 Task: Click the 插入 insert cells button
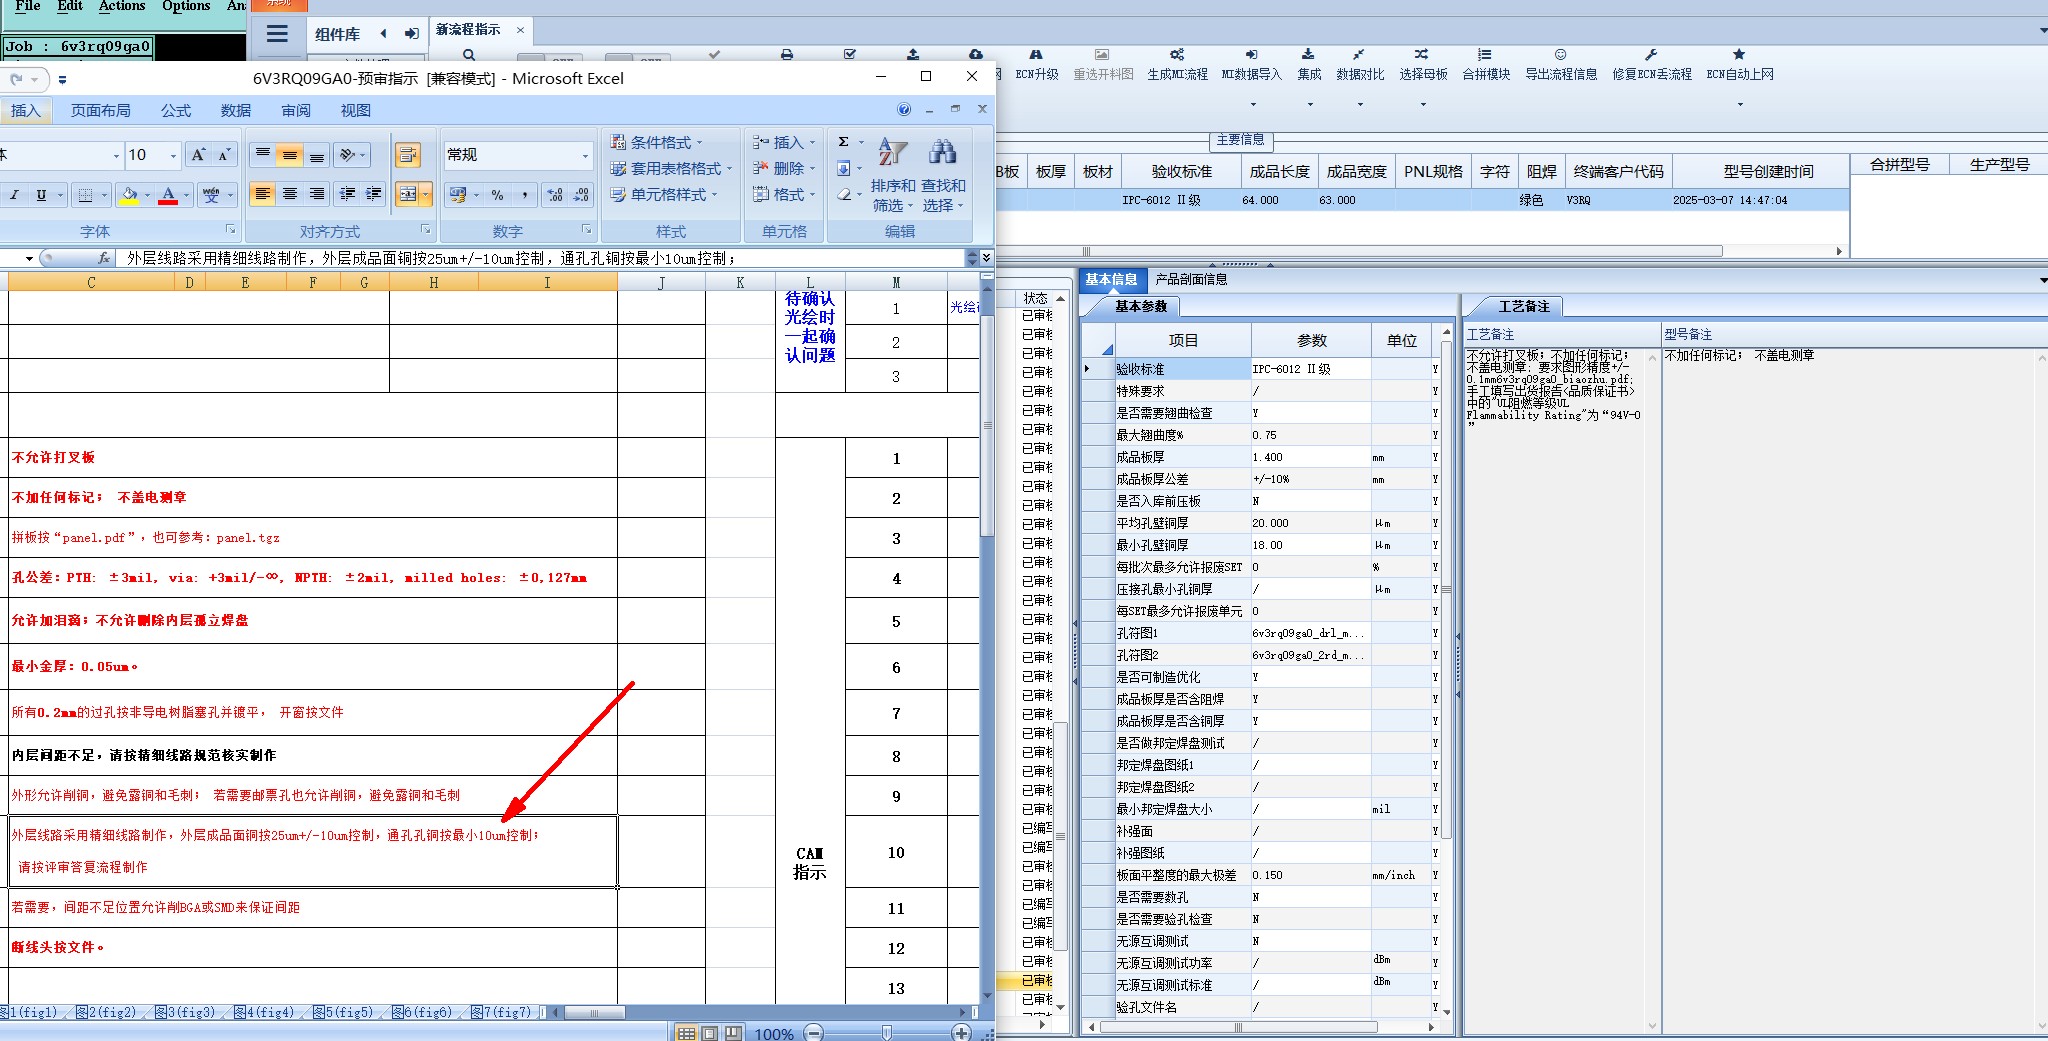(784, 142)
